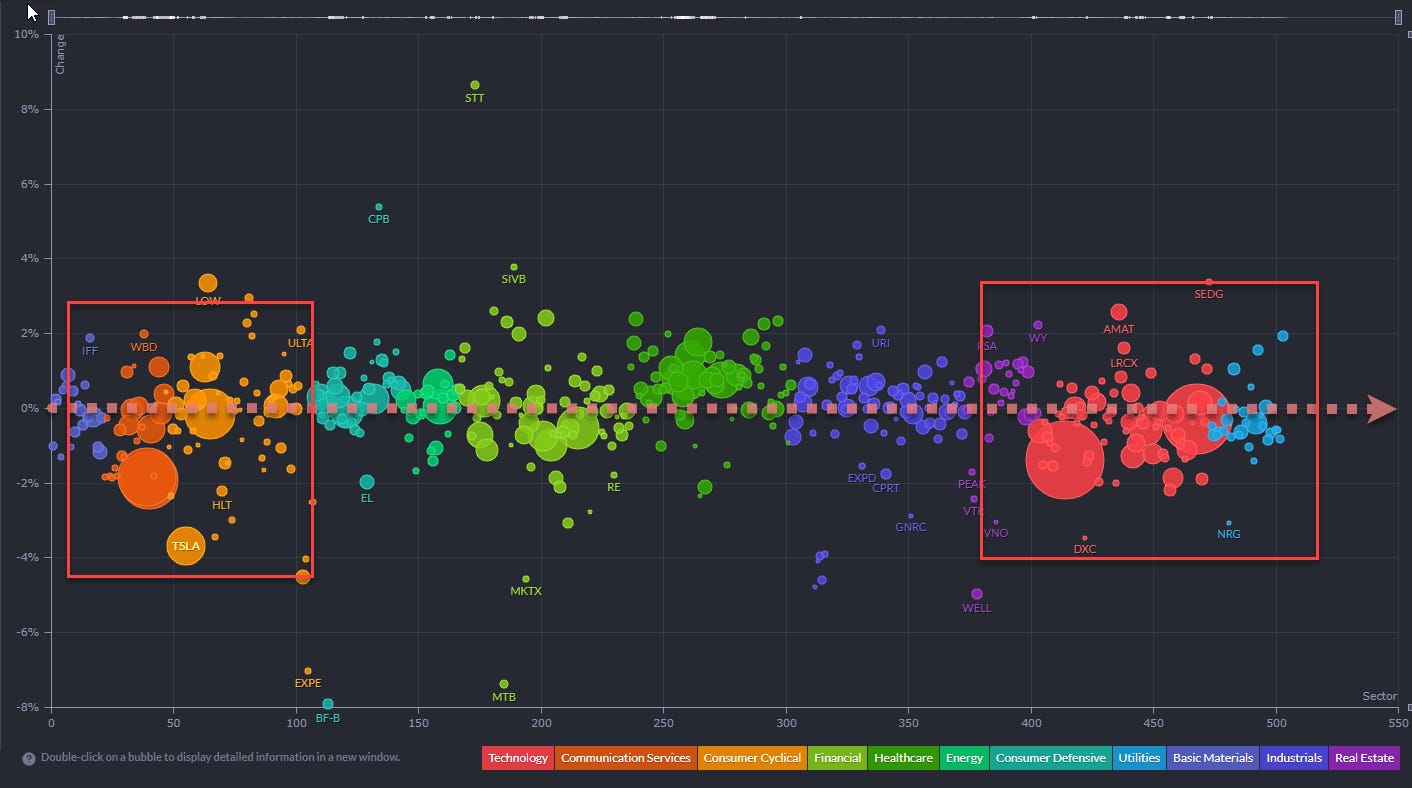Select the CPB bubble

pyautogui.click(x=379, y=207)
